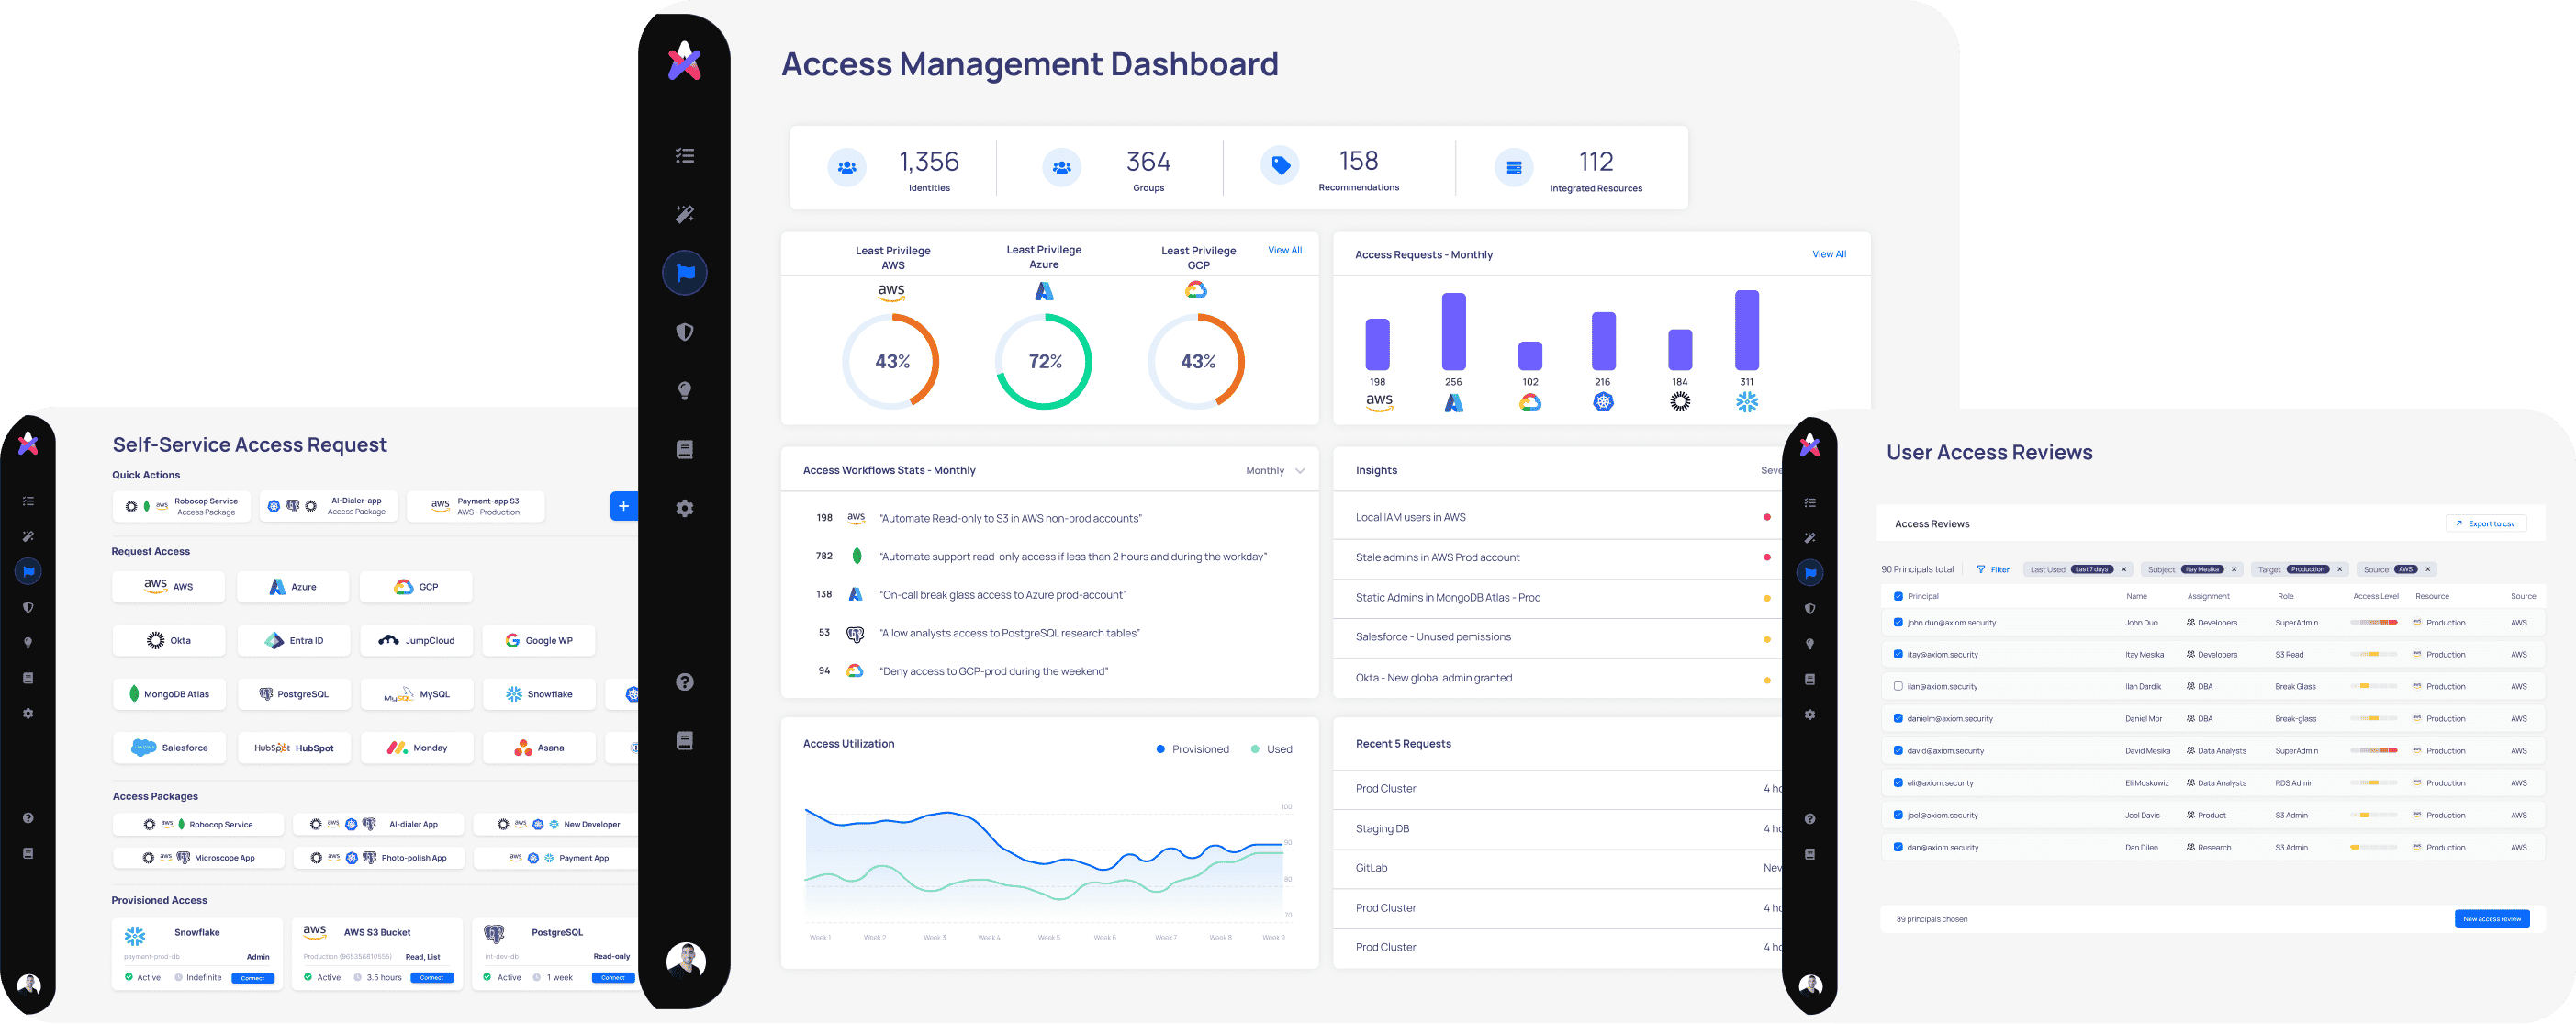Select the MongoDB Atlas request tile
The width and height of the screenshot is (2576, 1024).
[x=170, y=693]
